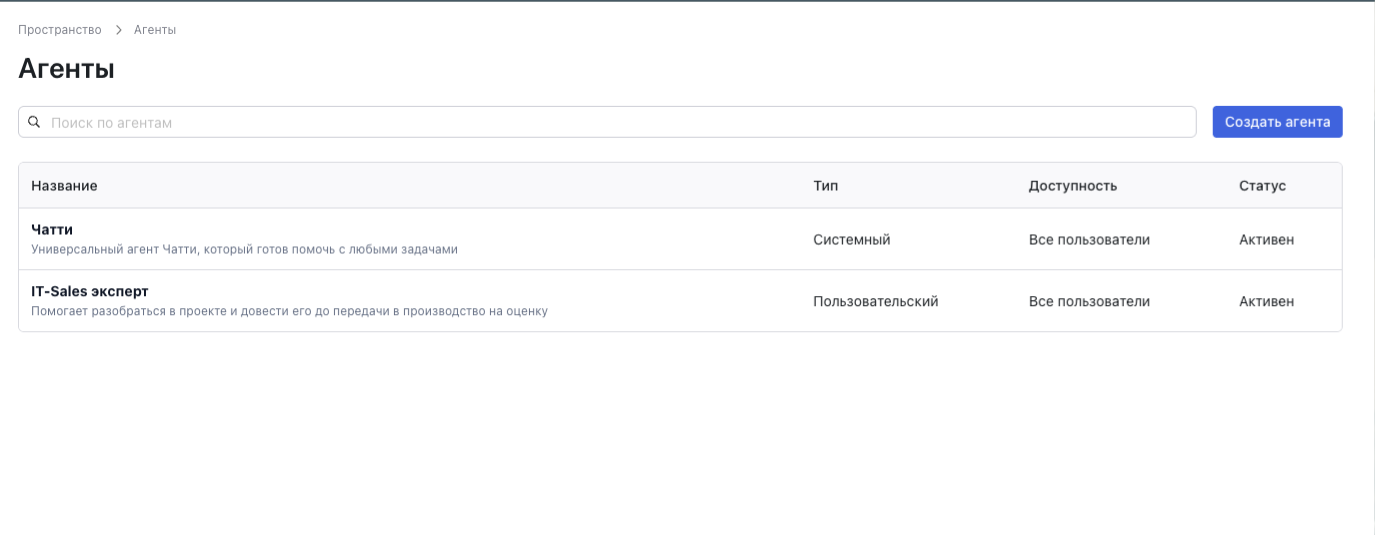Focus the 'Поиск по агентам' search field

tap(607, 122)
